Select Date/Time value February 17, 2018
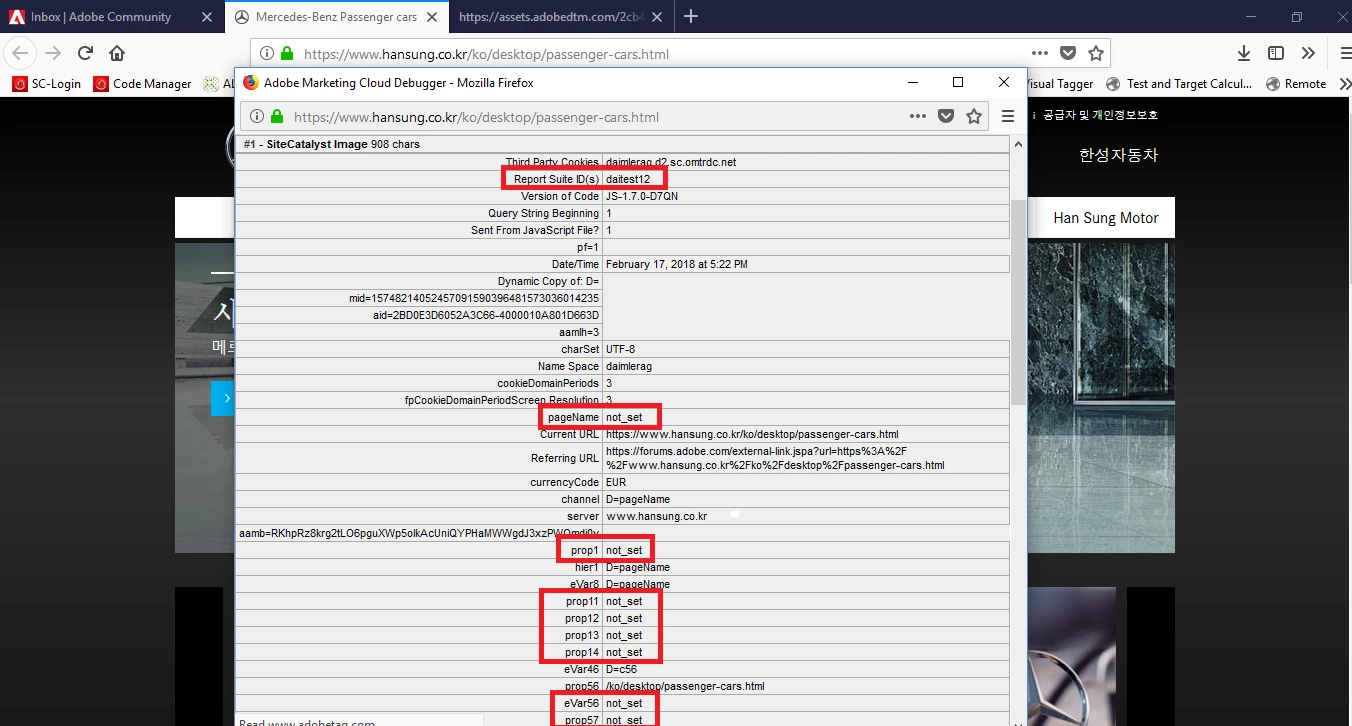Viewport: 1352px width, 726px height. (676, 264)
